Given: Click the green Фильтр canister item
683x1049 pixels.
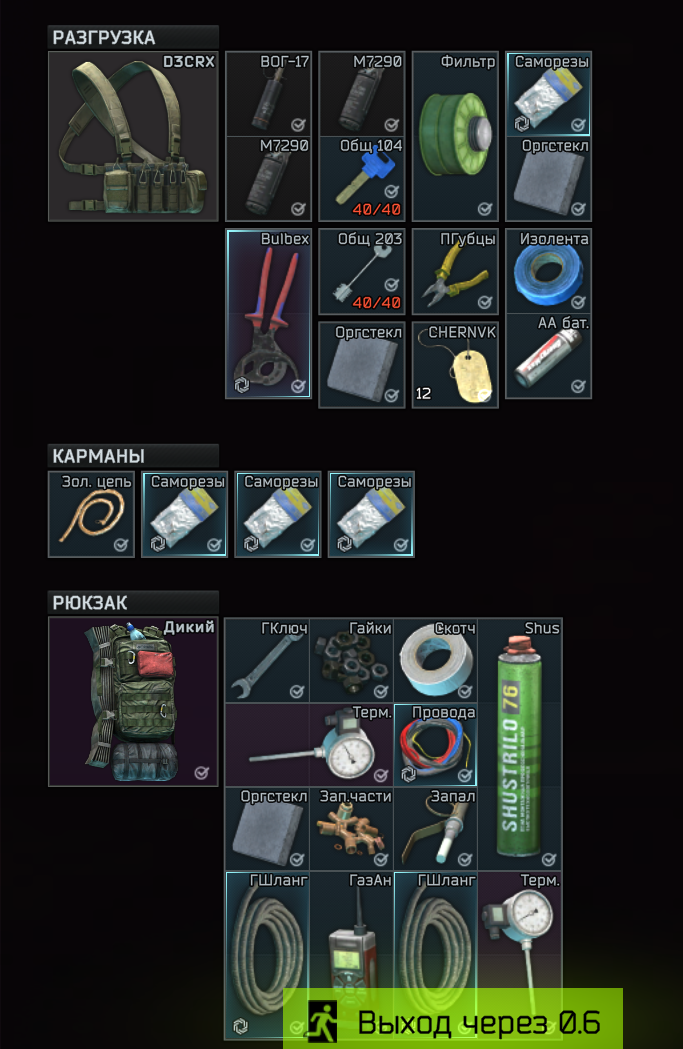Looking at the screenshot, I should pyautogui.click(x=456, y=136).
